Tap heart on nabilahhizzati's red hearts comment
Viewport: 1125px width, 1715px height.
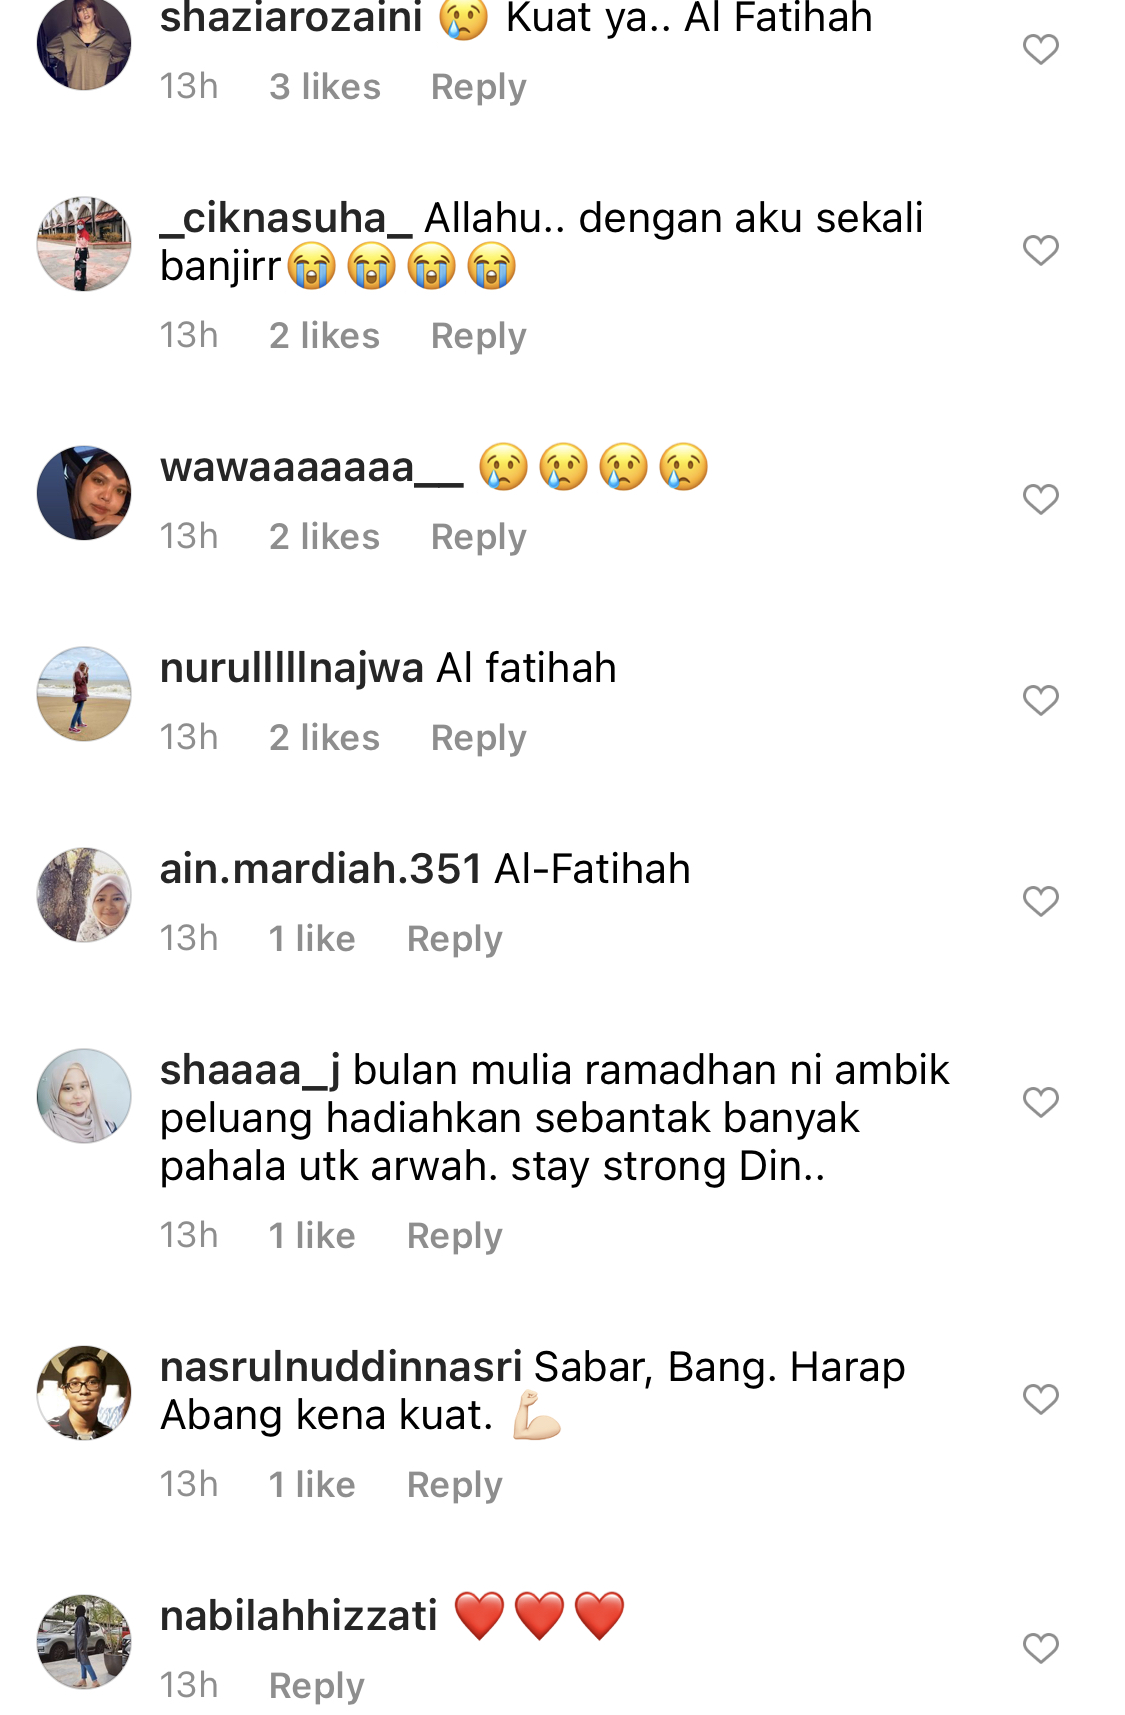(1040, 1648)
